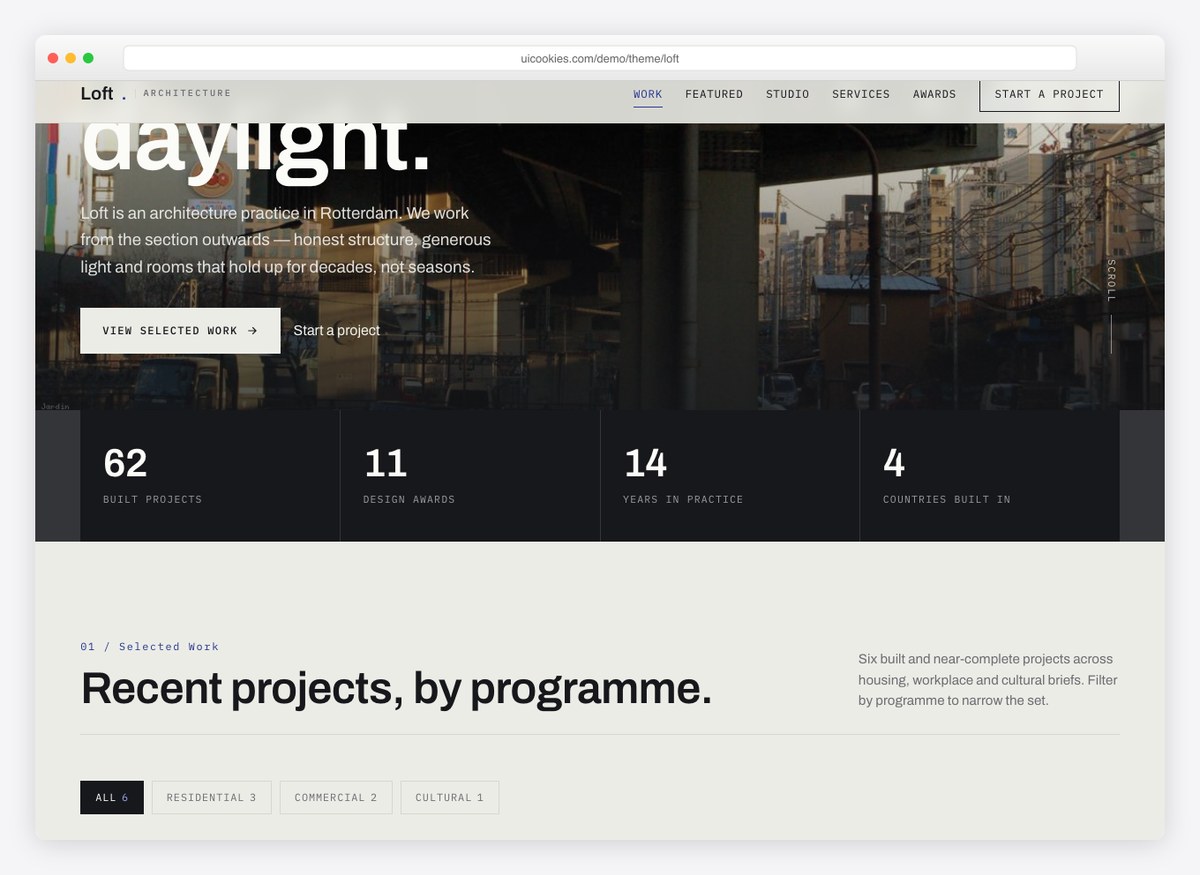Image resolution: width=1200 pixels, height=875 pixels.
Task: Click the green maximize window dot
Action: click(x=88, y=58)
